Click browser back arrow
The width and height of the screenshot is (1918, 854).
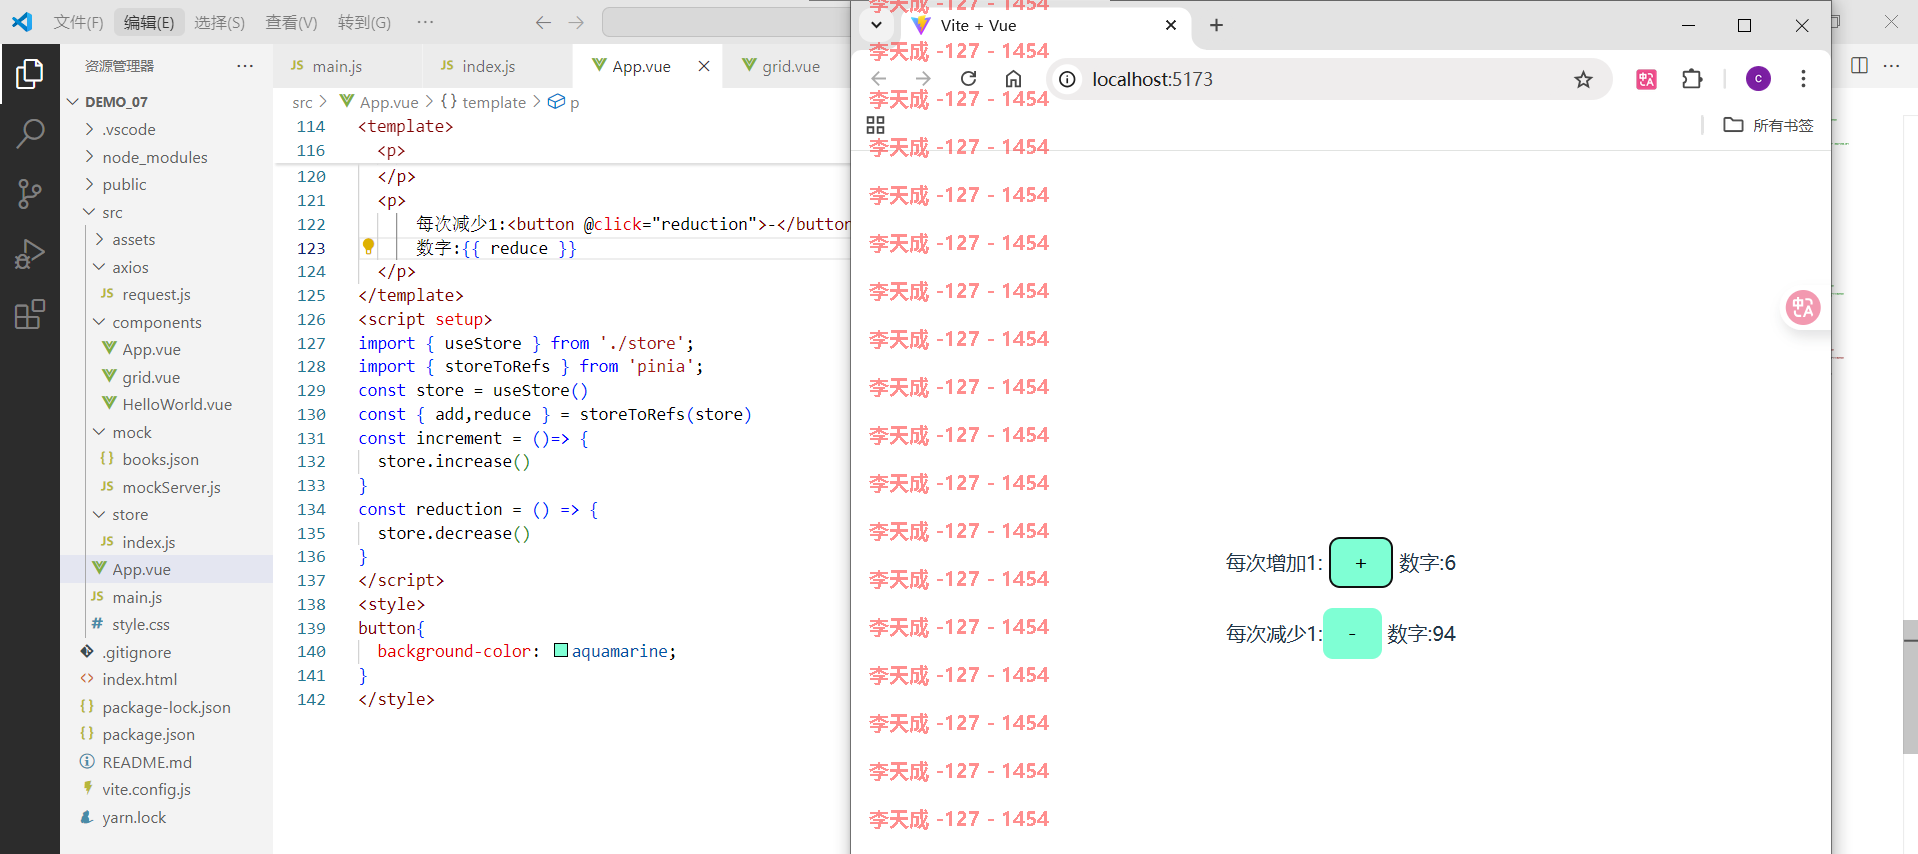click(879, 78)
